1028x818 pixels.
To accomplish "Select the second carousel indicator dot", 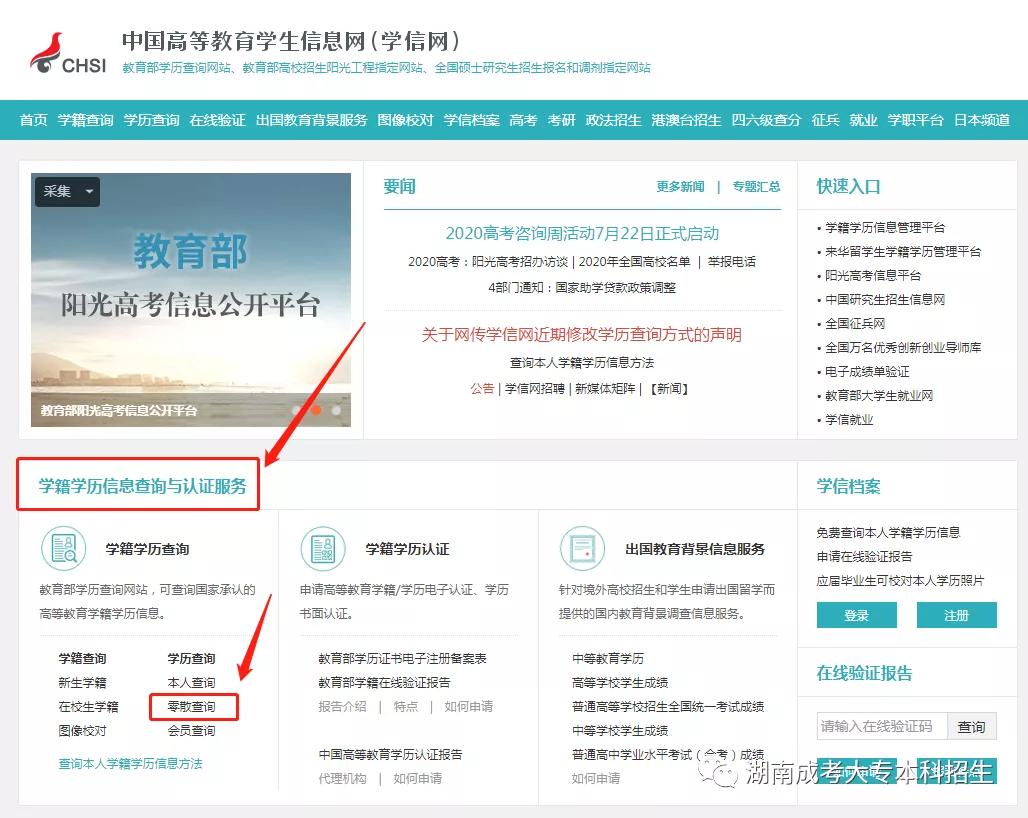I will click(315, 410).
